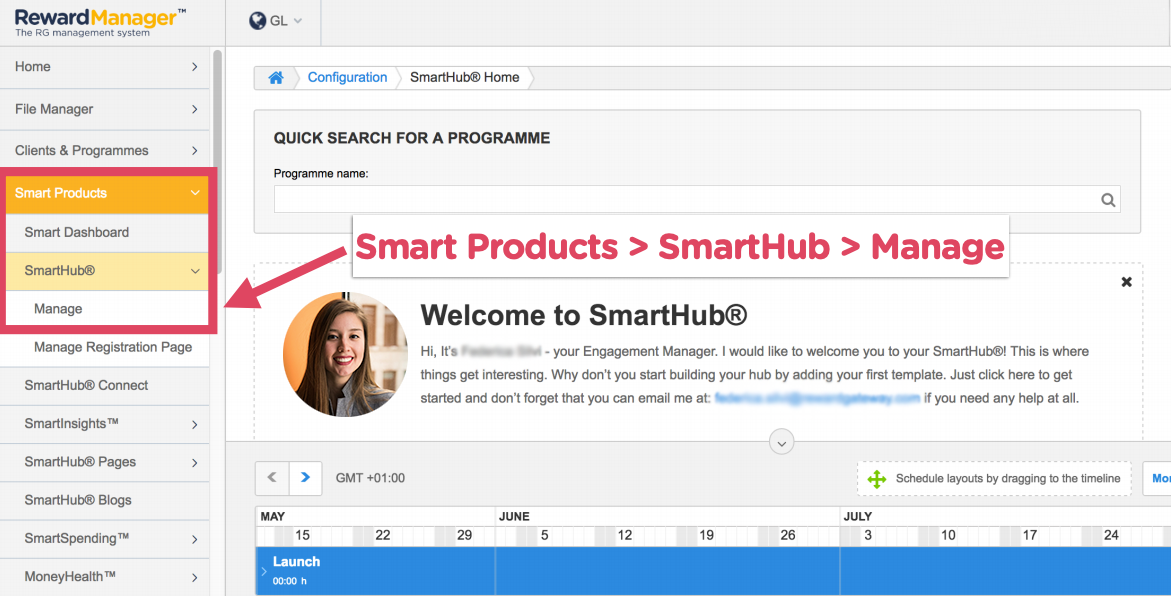The width and height of the screenshot is (1171, 597).
Task: Close the Welcome to SmartHub panel
Action: pyautogui.click(x=1126, y=282)
